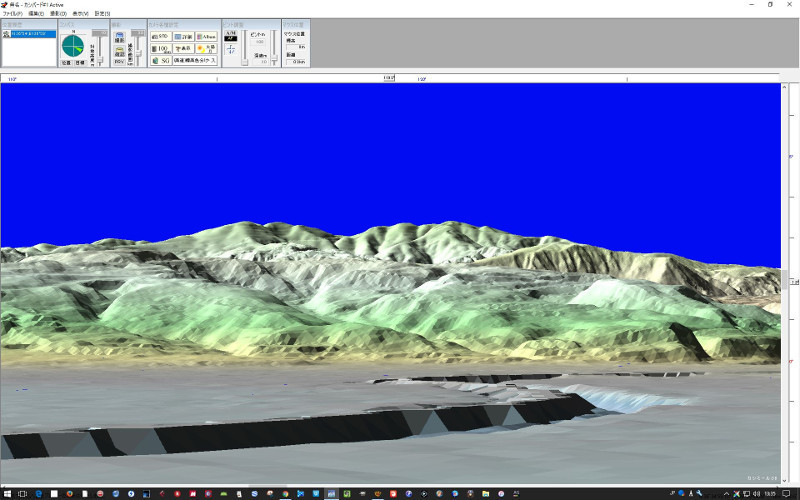Click the azimuth marker on horizontal ruler
The width and height of the screenshot is (800, 500).
coord(389,78)
